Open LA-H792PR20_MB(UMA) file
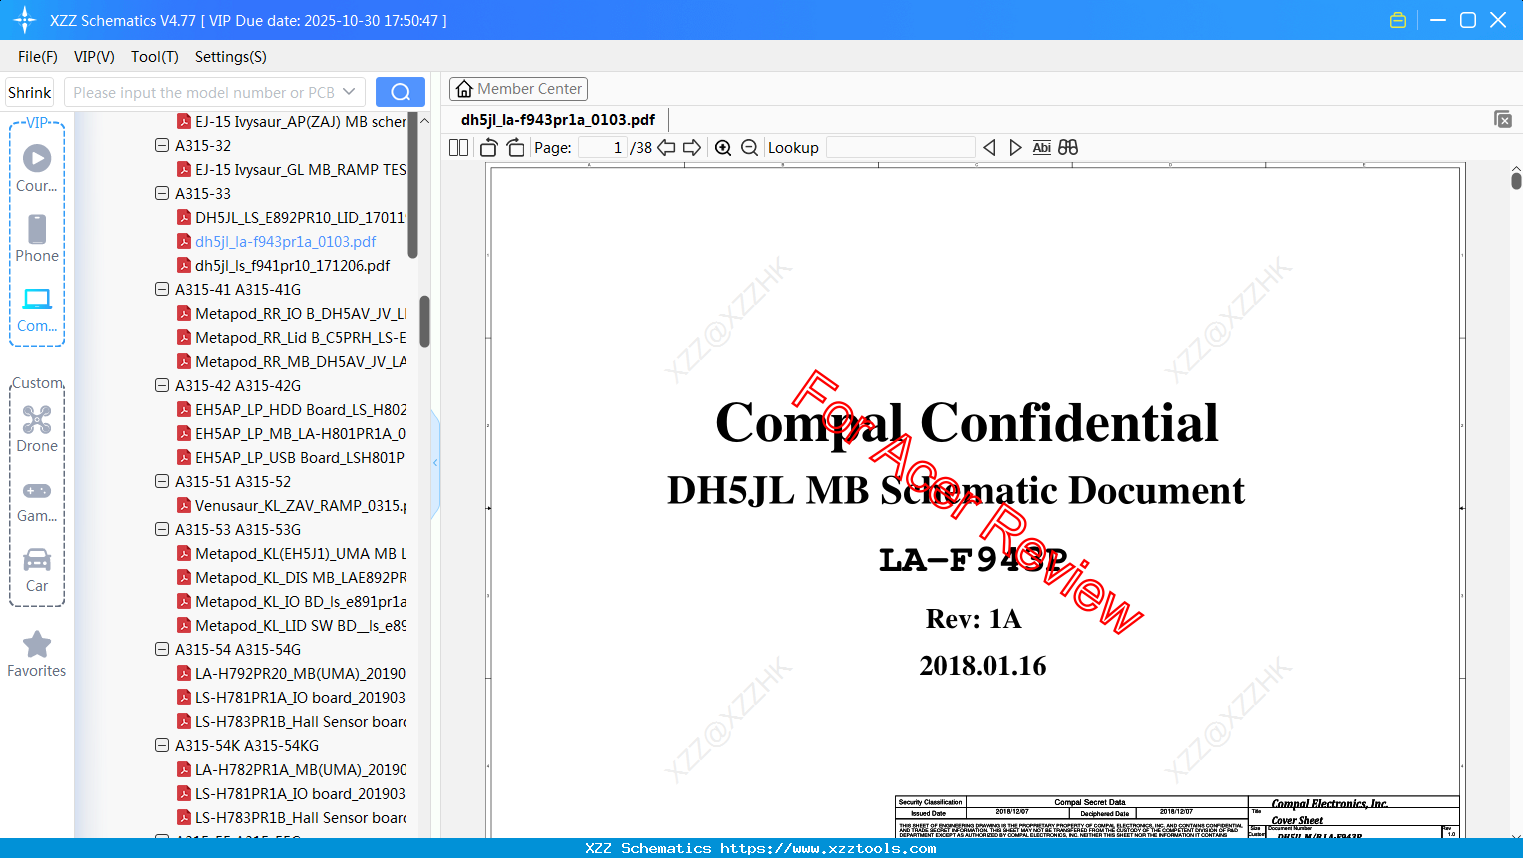Viewport: 1523px width, 858px height. (x=291, y=673)
